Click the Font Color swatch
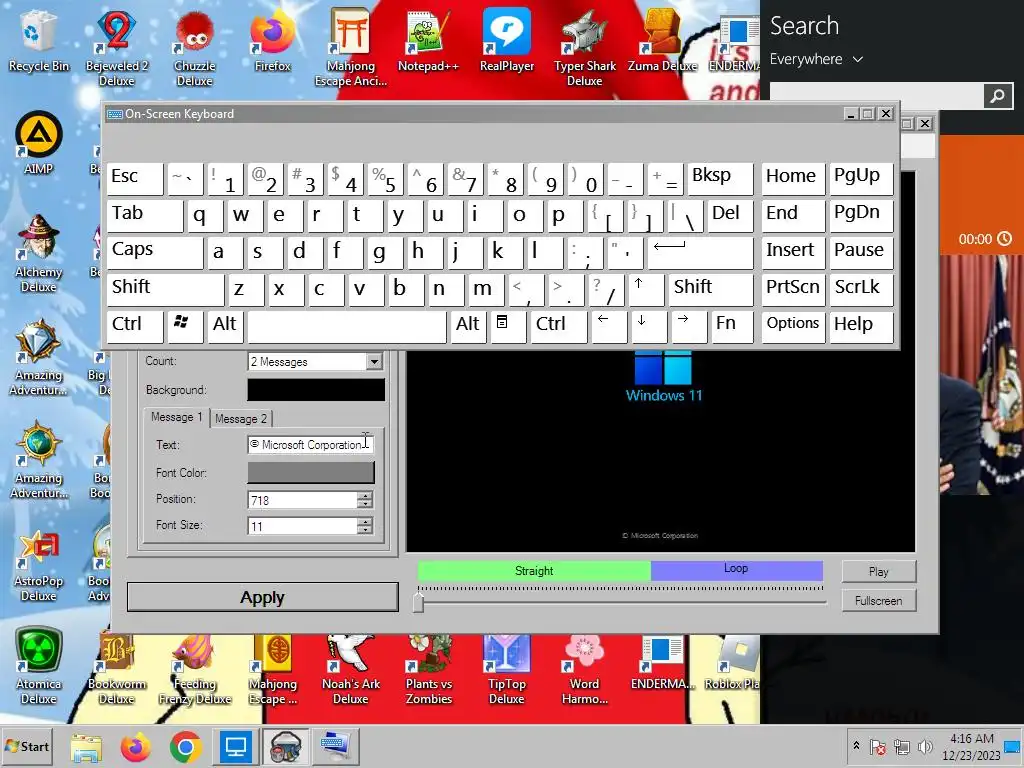This screenshot has width=1024, height=768. 311,472
